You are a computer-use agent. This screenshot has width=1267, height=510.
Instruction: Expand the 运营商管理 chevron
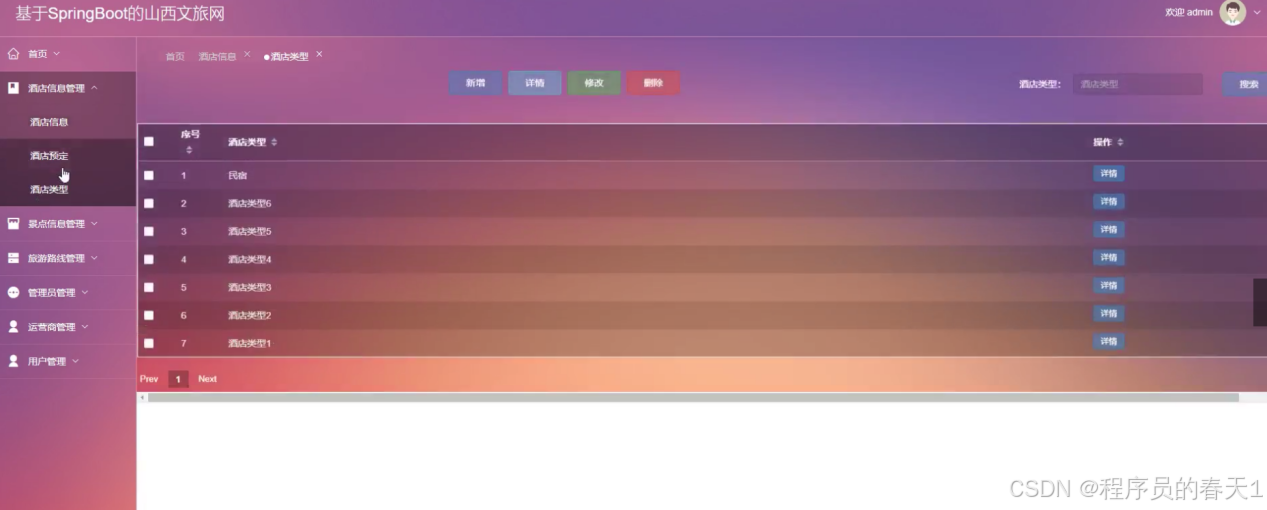coord(84,327)
